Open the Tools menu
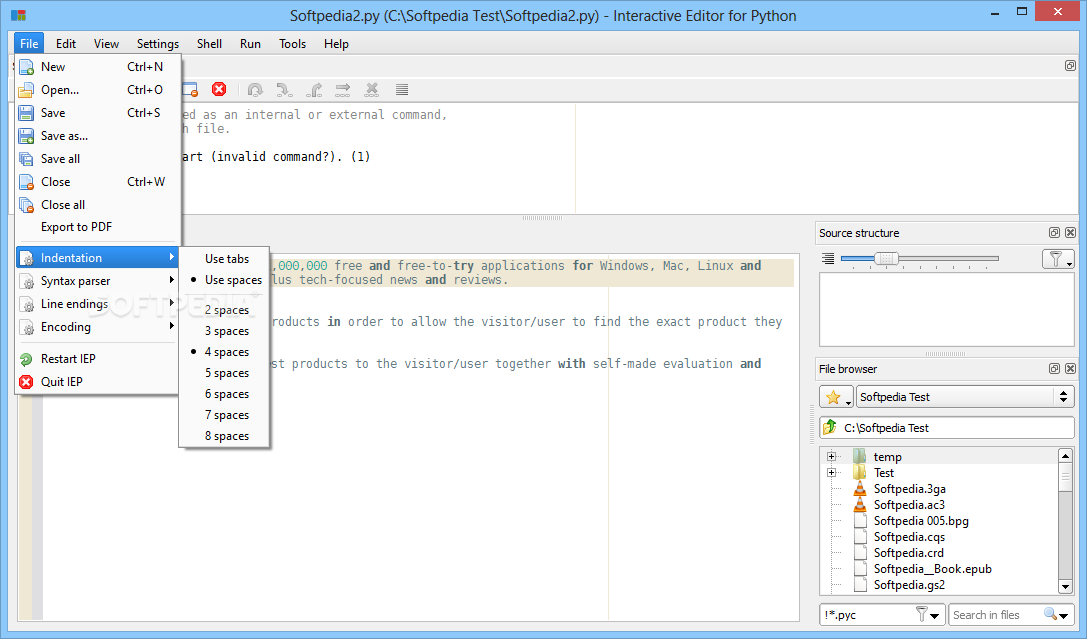This screenshot has width=1087, height=639. tap(293, 44)
